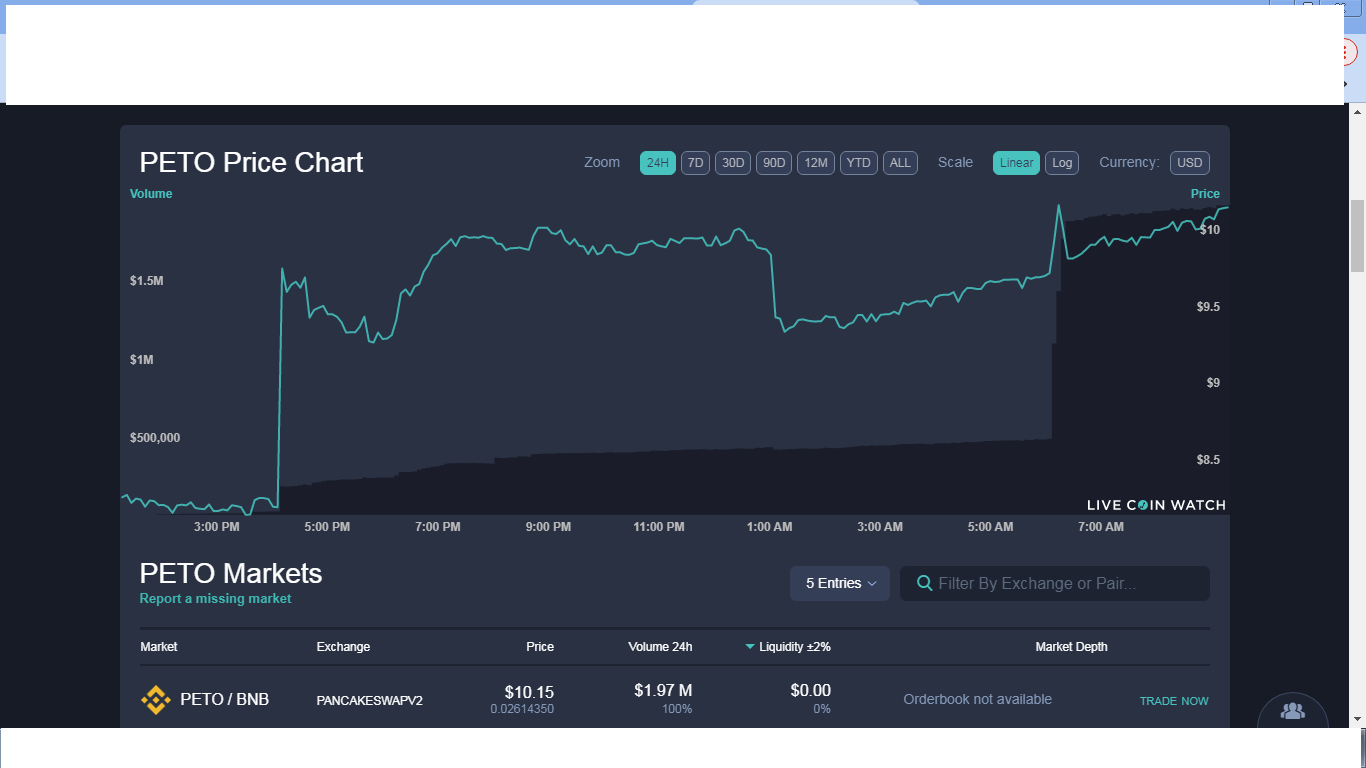Viewport: 1366px width, 768px height.
Task: Click the 3:00 PM time axis label
Action: pyautogui.click(x=217, y=527)
